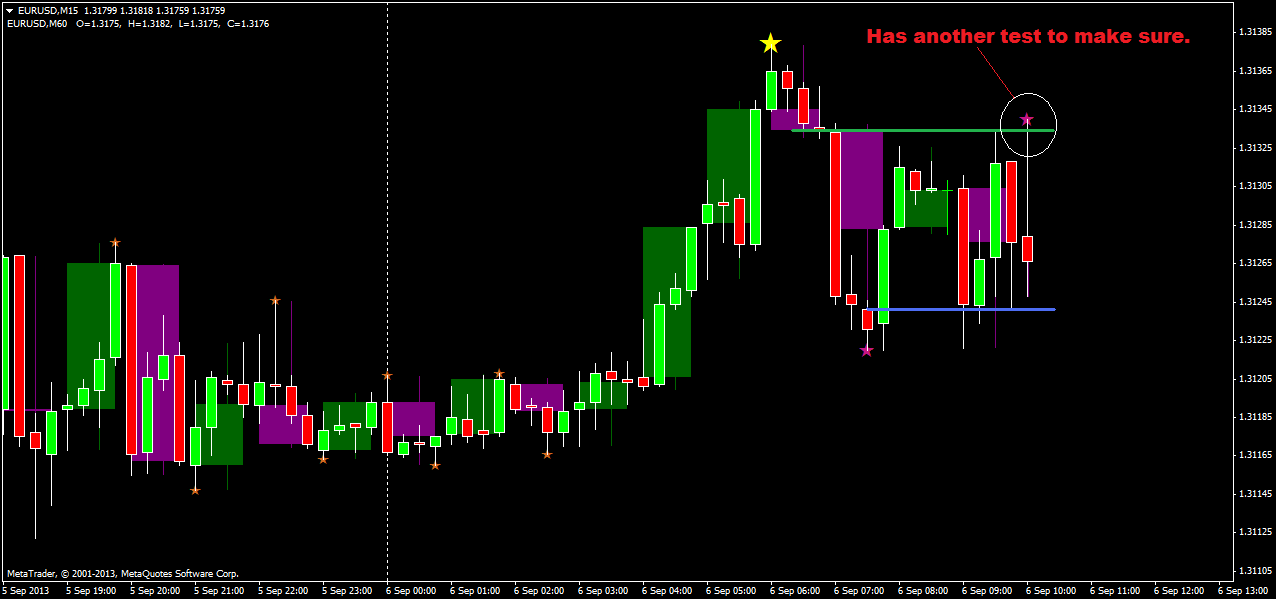Click the 6 Sep 11:00 time label
This screenshot has width=1276, height=599.
(x=1116, y=591)
